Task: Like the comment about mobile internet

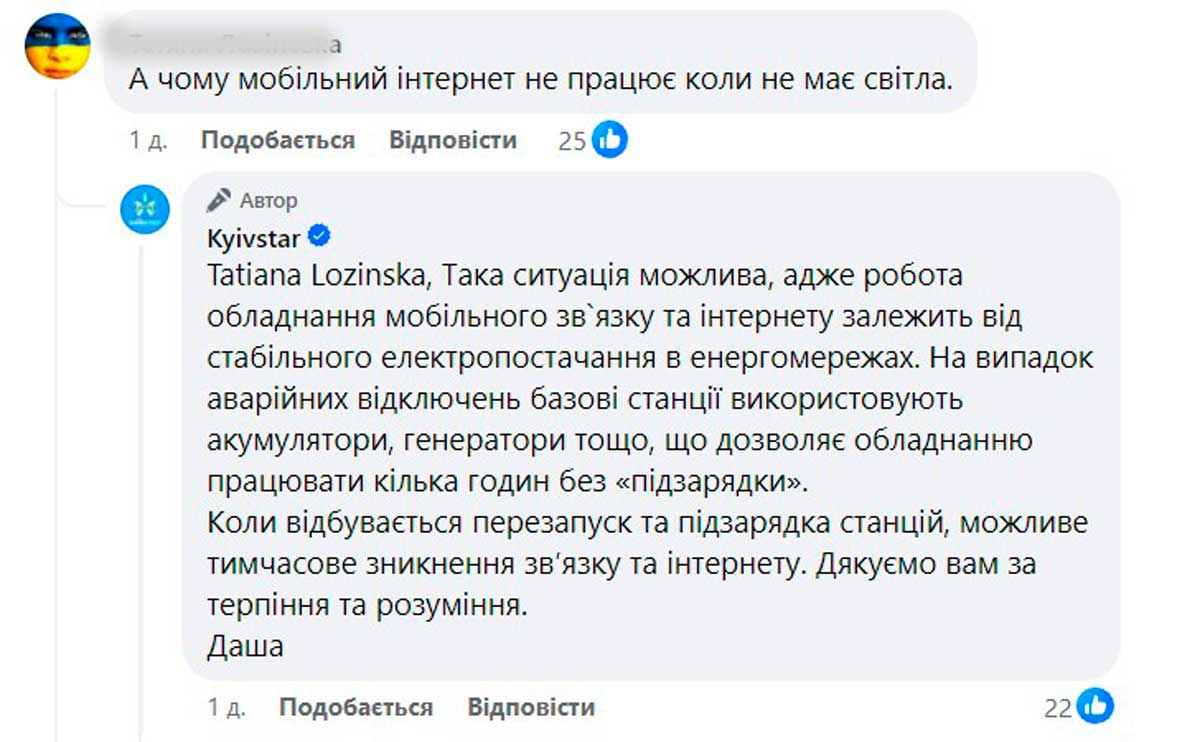Action: [x=277, y=140]
